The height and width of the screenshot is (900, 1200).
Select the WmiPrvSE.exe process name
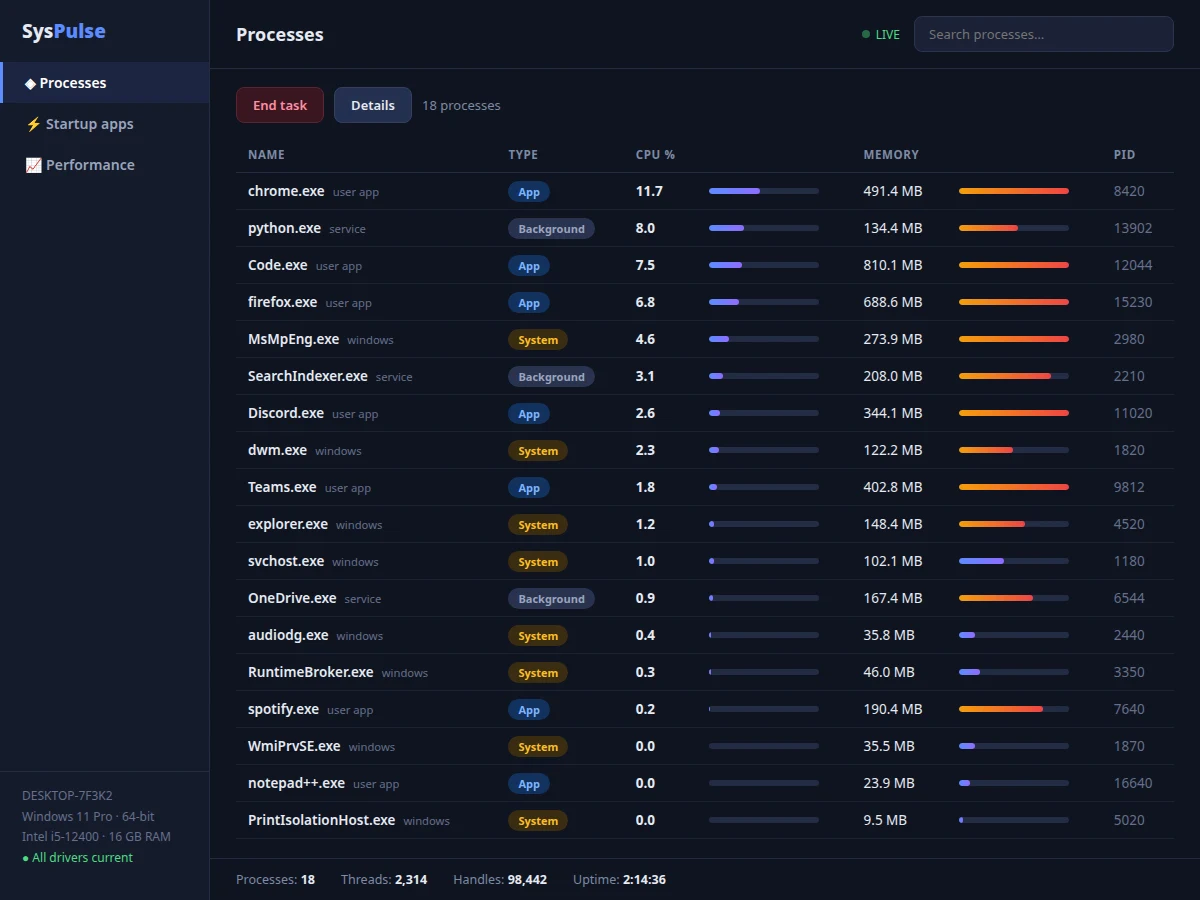point(294,746)
